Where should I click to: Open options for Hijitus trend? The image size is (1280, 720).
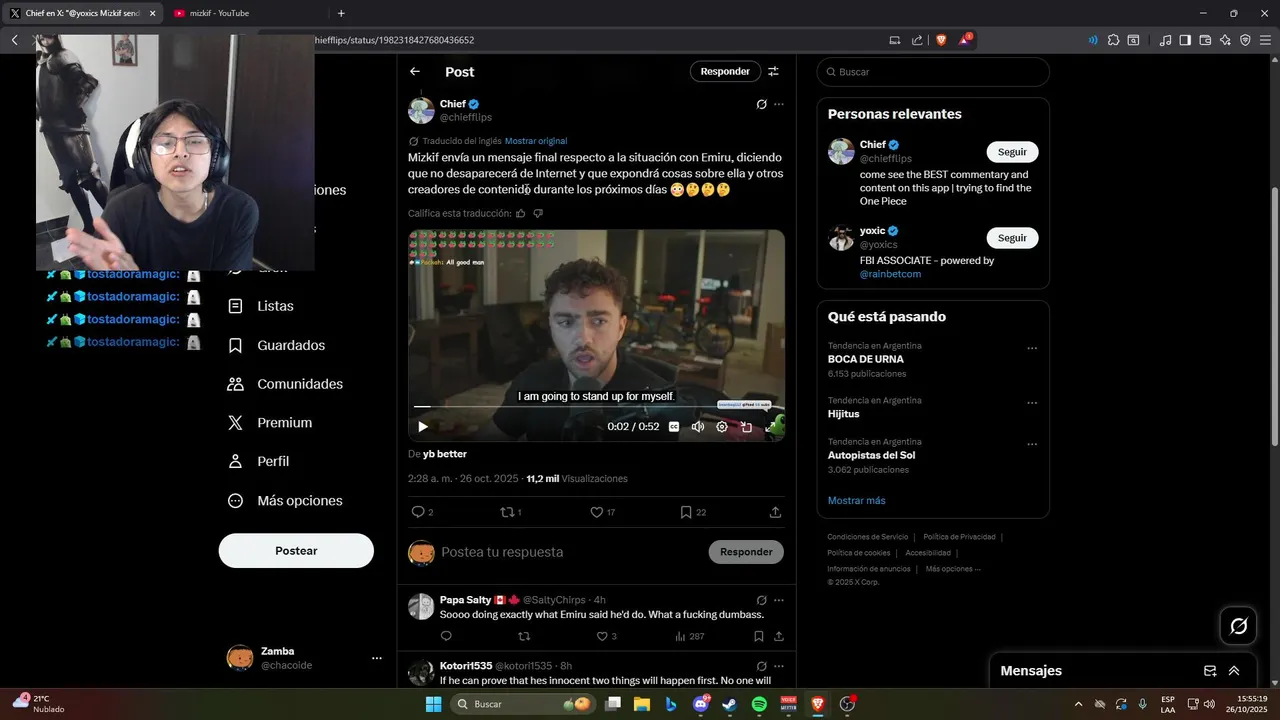[x=1032, y=404]
